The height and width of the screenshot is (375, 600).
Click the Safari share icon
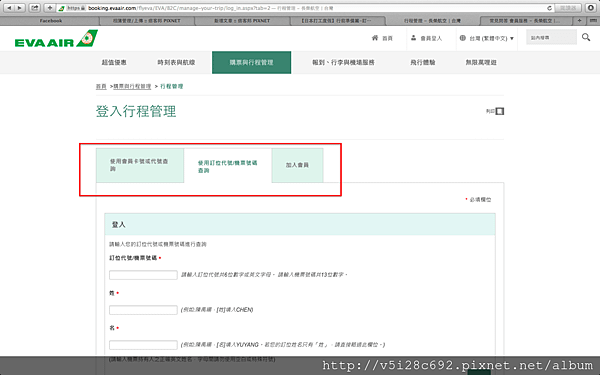(35, 8)
